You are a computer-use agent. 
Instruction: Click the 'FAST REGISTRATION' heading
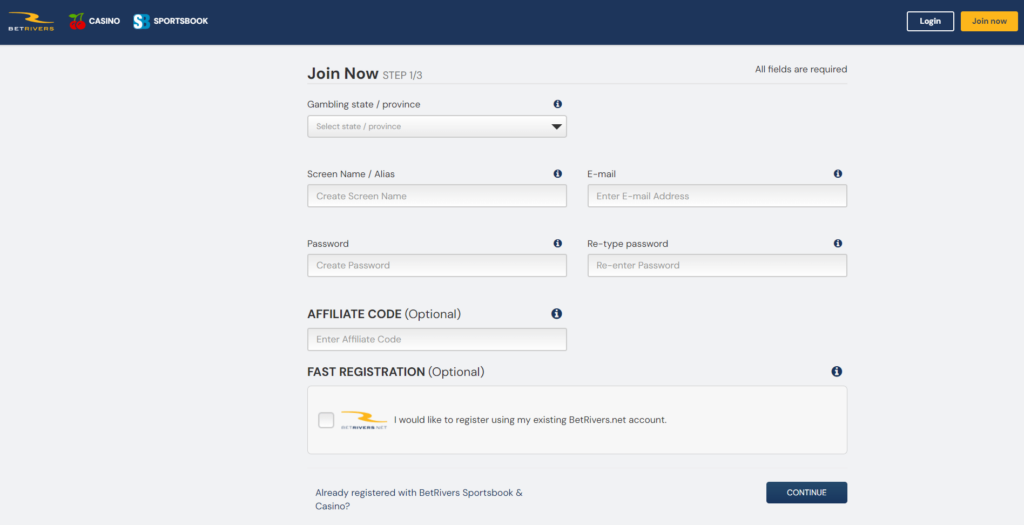click(366, 372)
